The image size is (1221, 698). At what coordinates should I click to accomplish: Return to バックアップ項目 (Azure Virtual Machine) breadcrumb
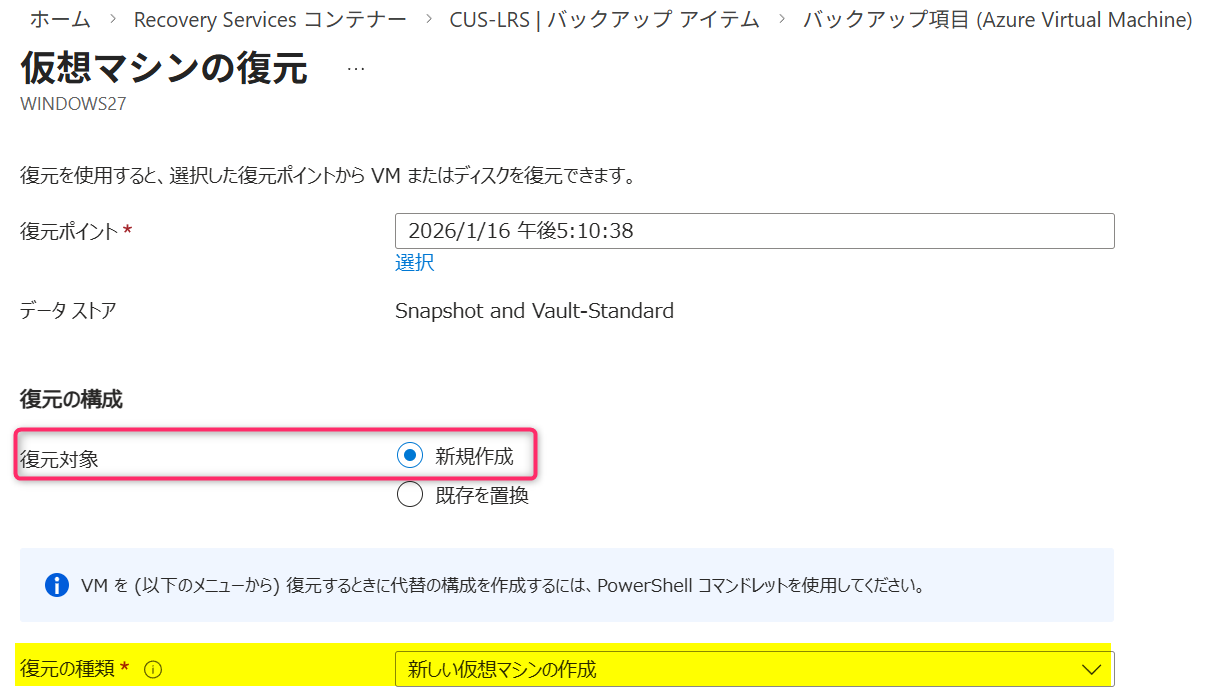click(x=997, y=20)
